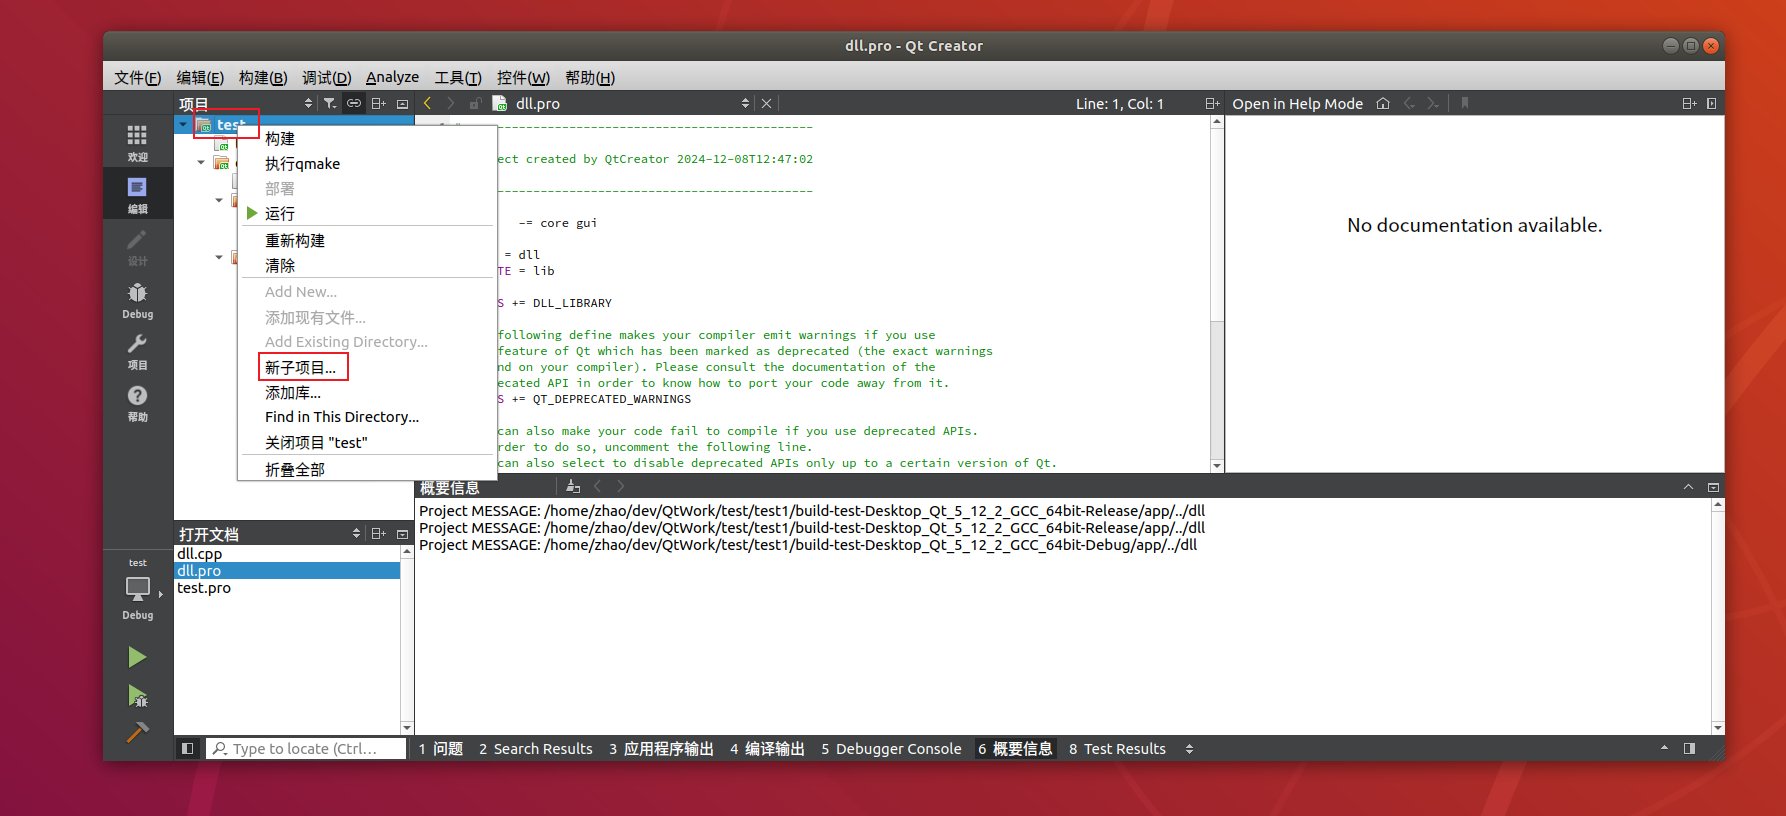
Task: Select dll.cpp in open documents
Action: click(x=287, y=554)
